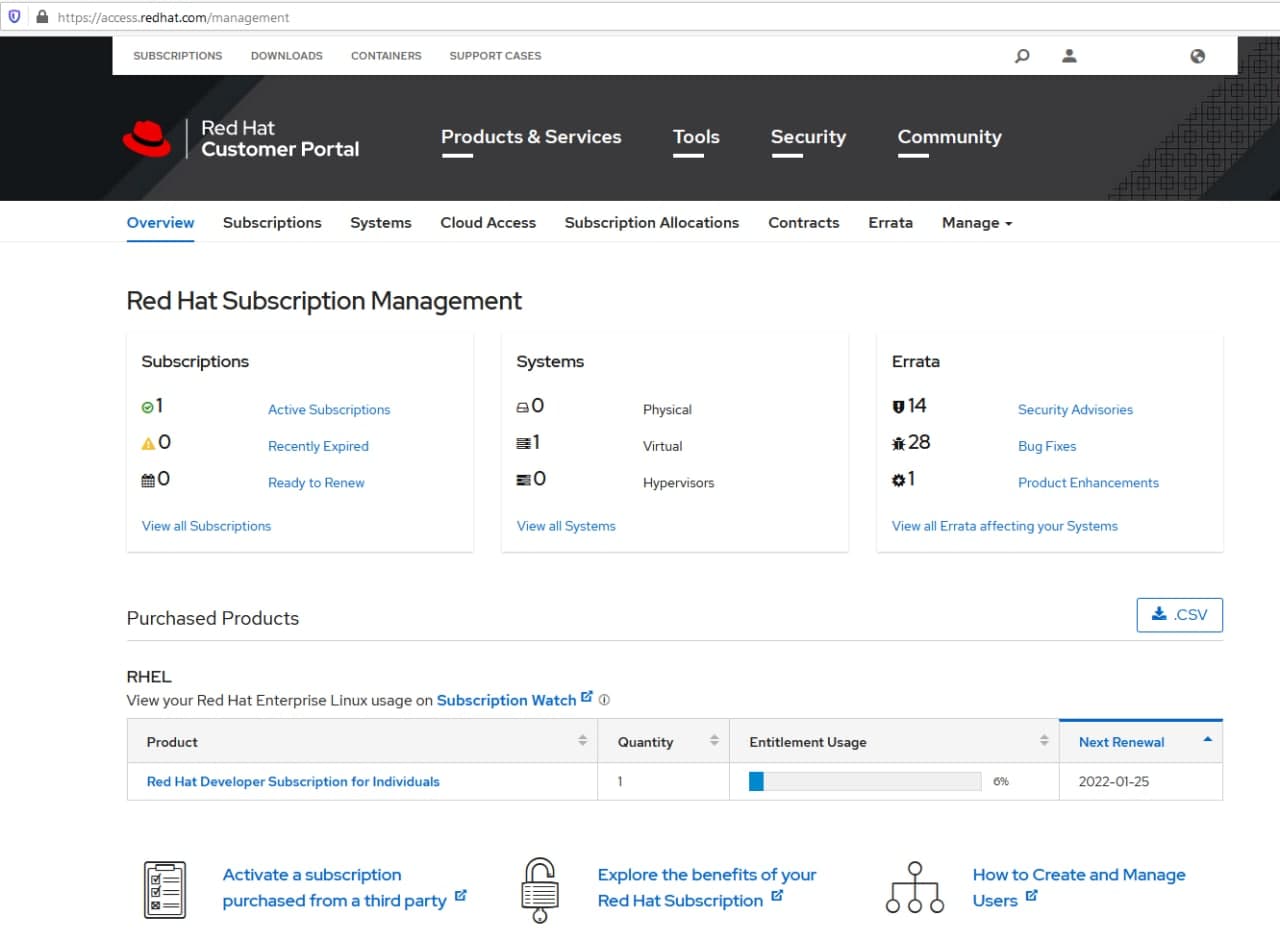Download purchased products as .CSV
The height and width of the screenshot is (940, 1280).
[x=1180, y=615]
